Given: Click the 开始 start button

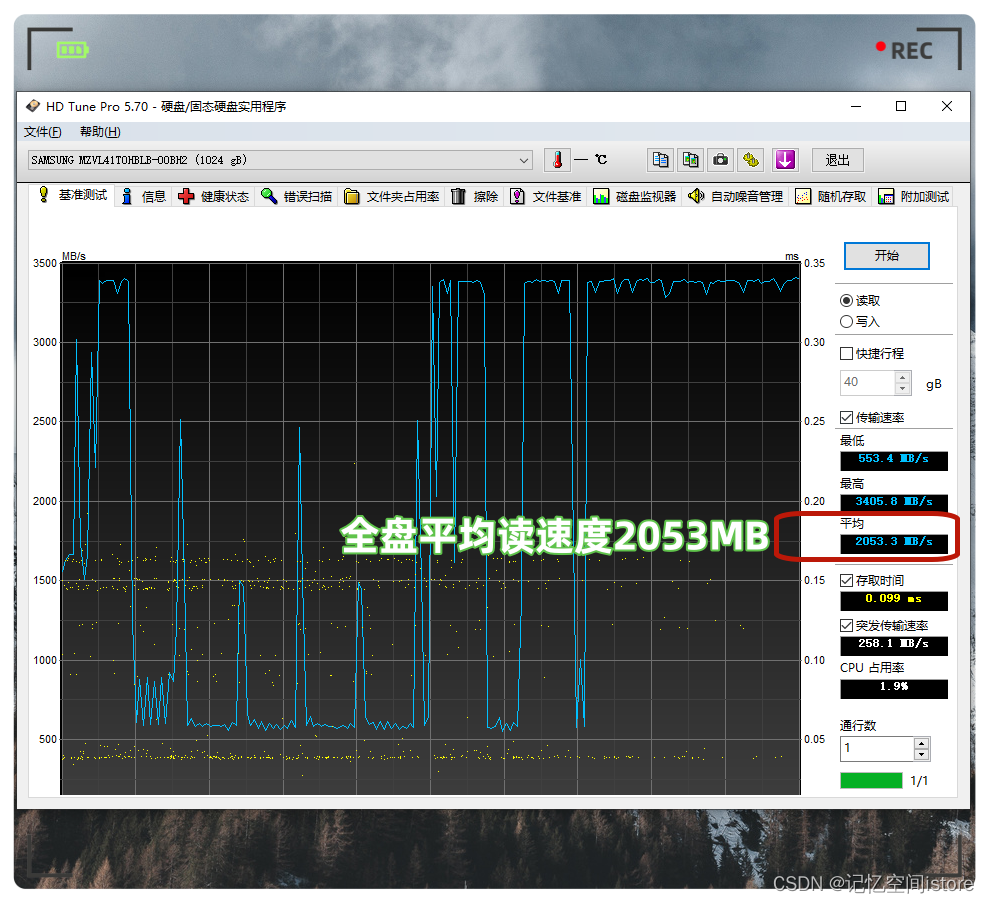Looking at the screenshot, I should point(886,255).
